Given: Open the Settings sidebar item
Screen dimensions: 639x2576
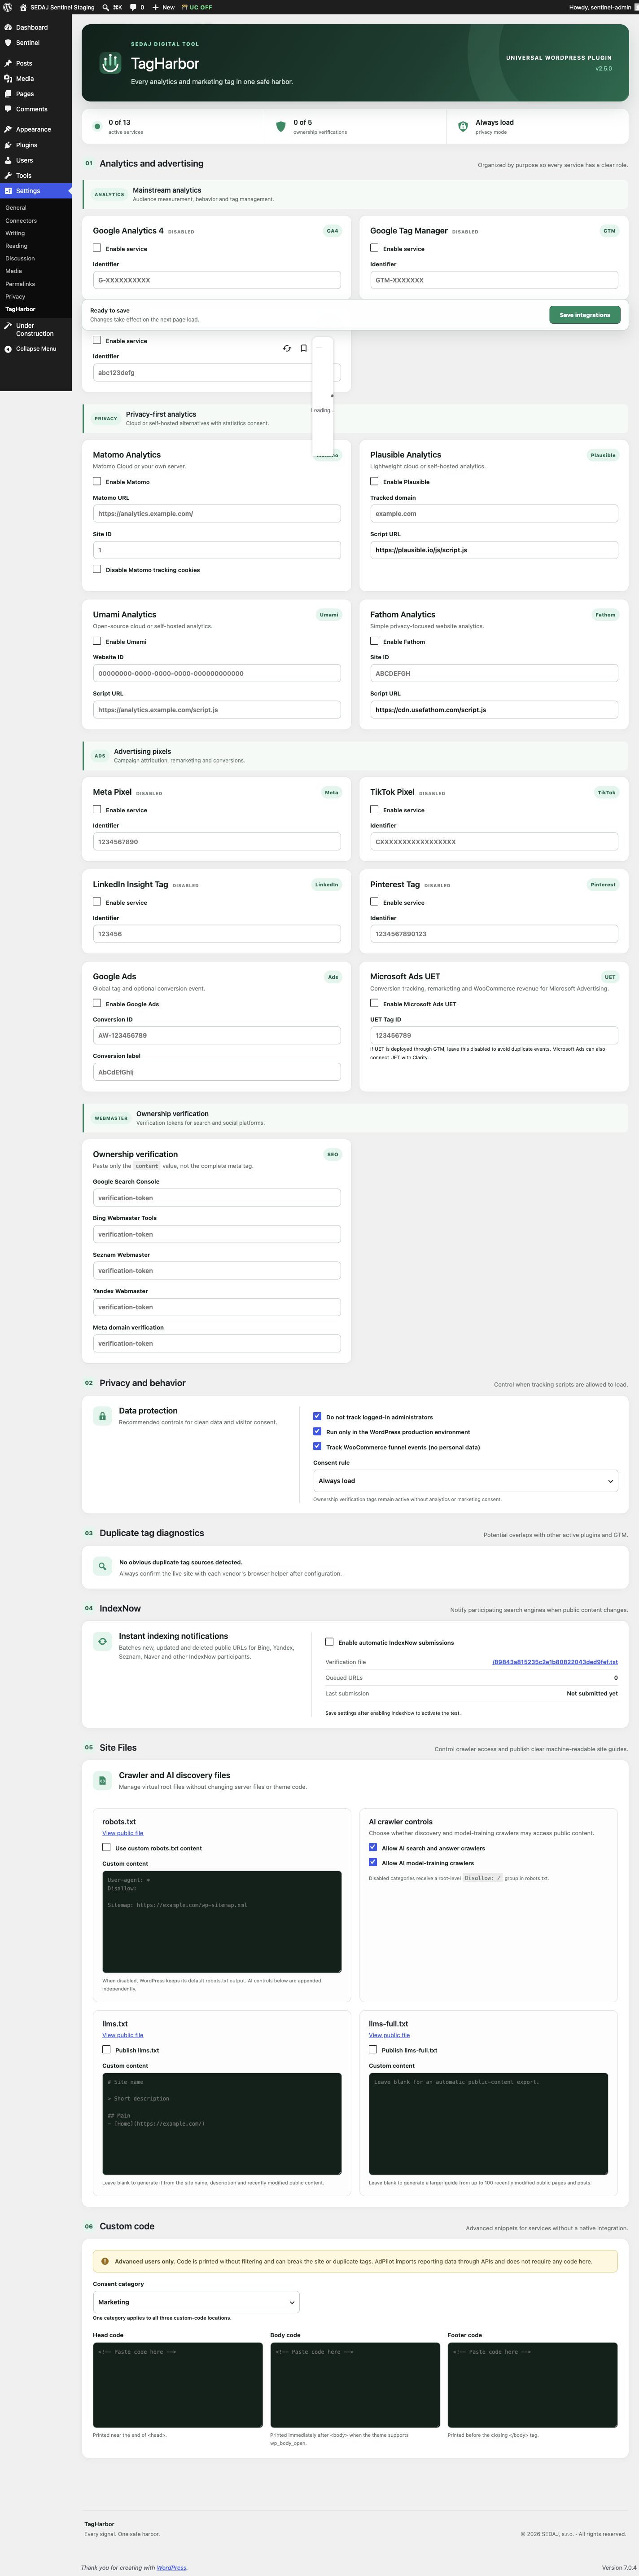Looking at the screenshot, I should tap(36, 191).
